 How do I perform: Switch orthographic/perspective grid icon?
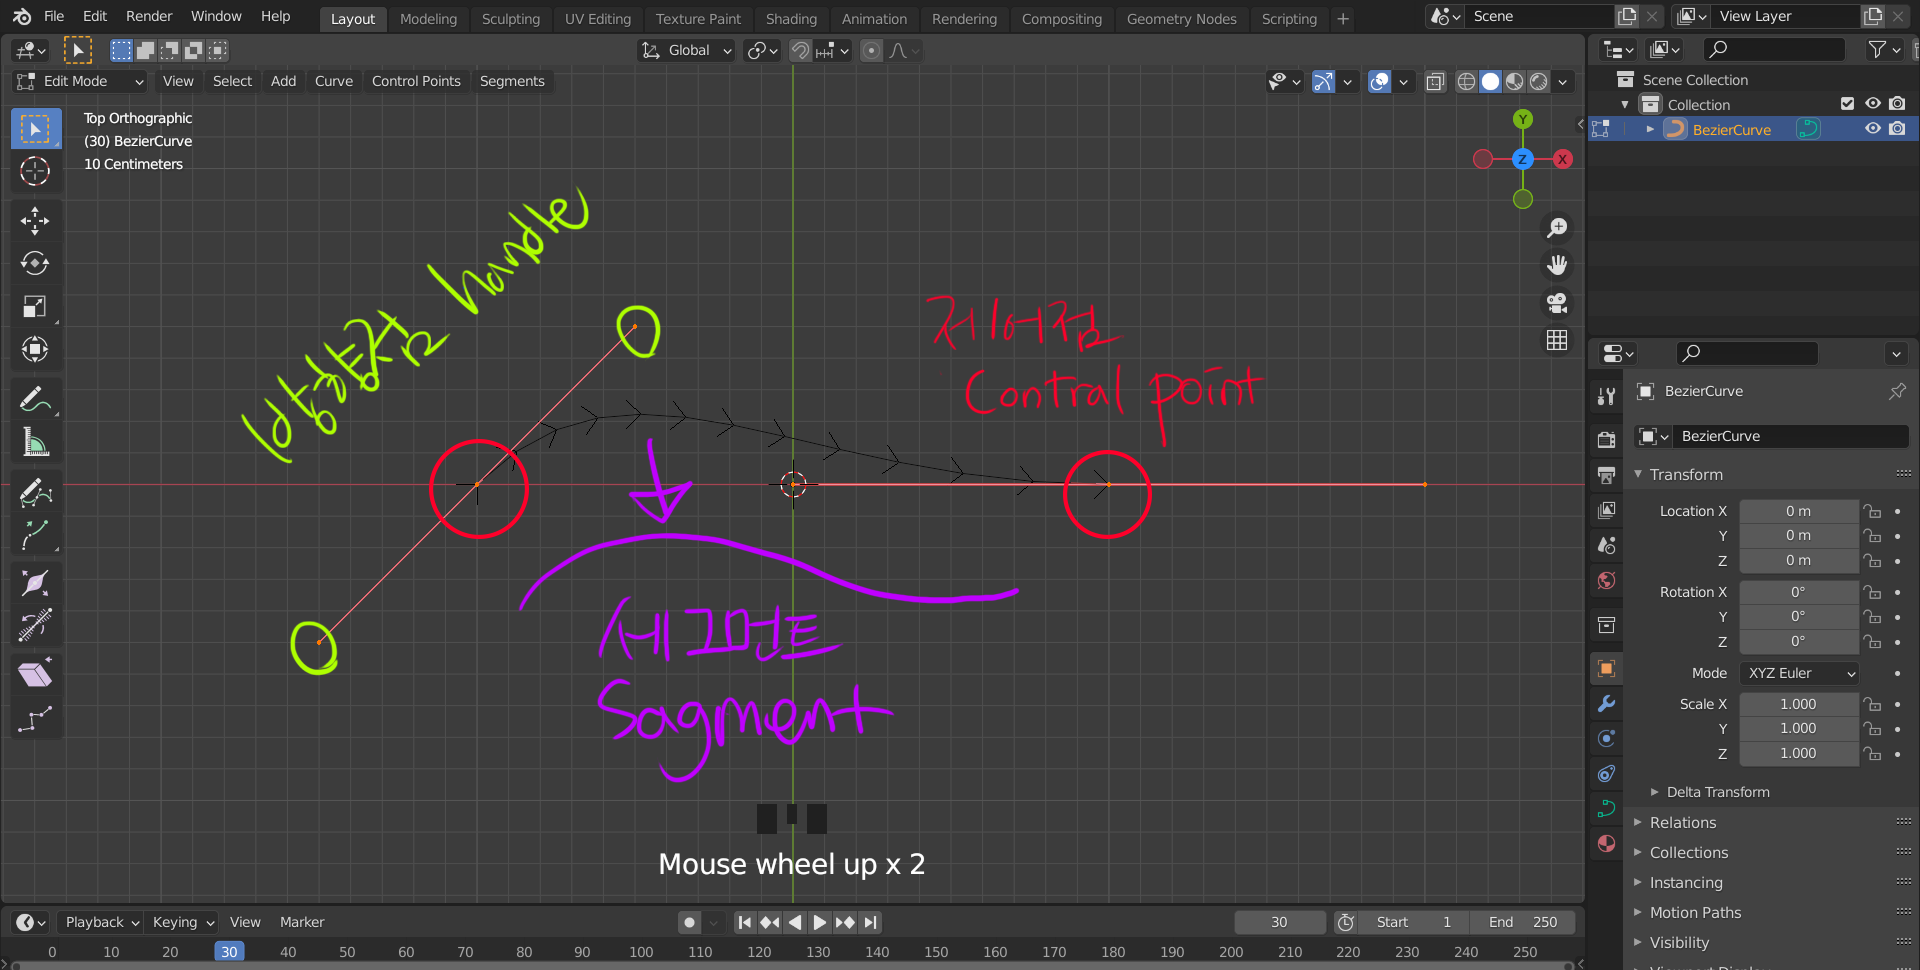click(x=1557, y=340)
